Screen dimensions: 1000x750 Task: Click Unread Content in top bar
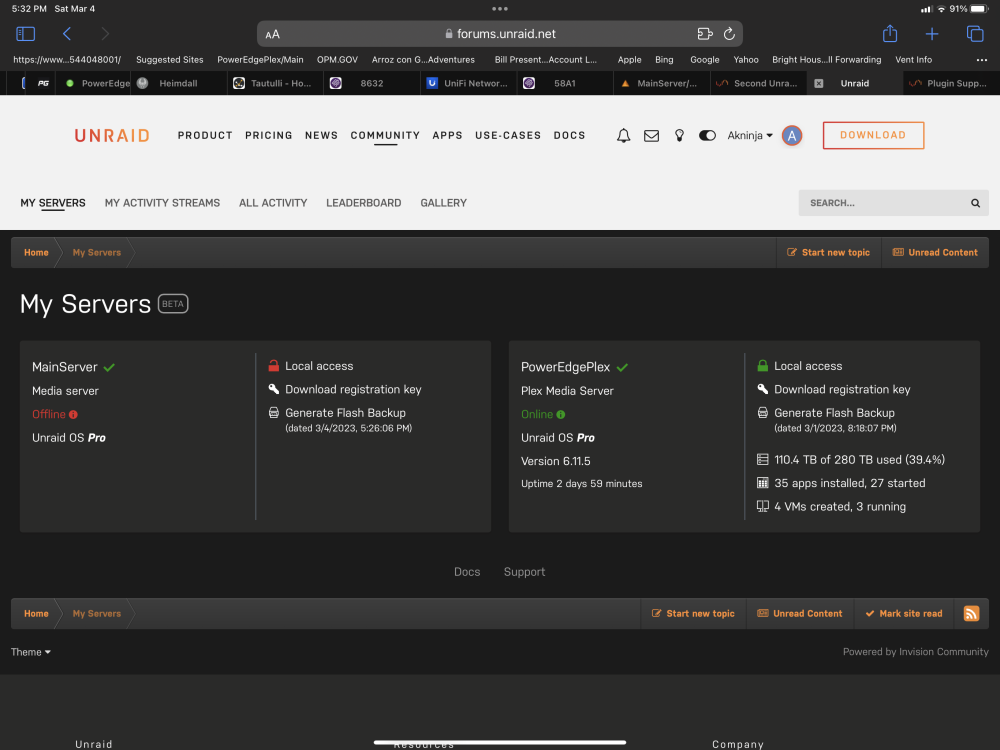[x=935, y=253]
